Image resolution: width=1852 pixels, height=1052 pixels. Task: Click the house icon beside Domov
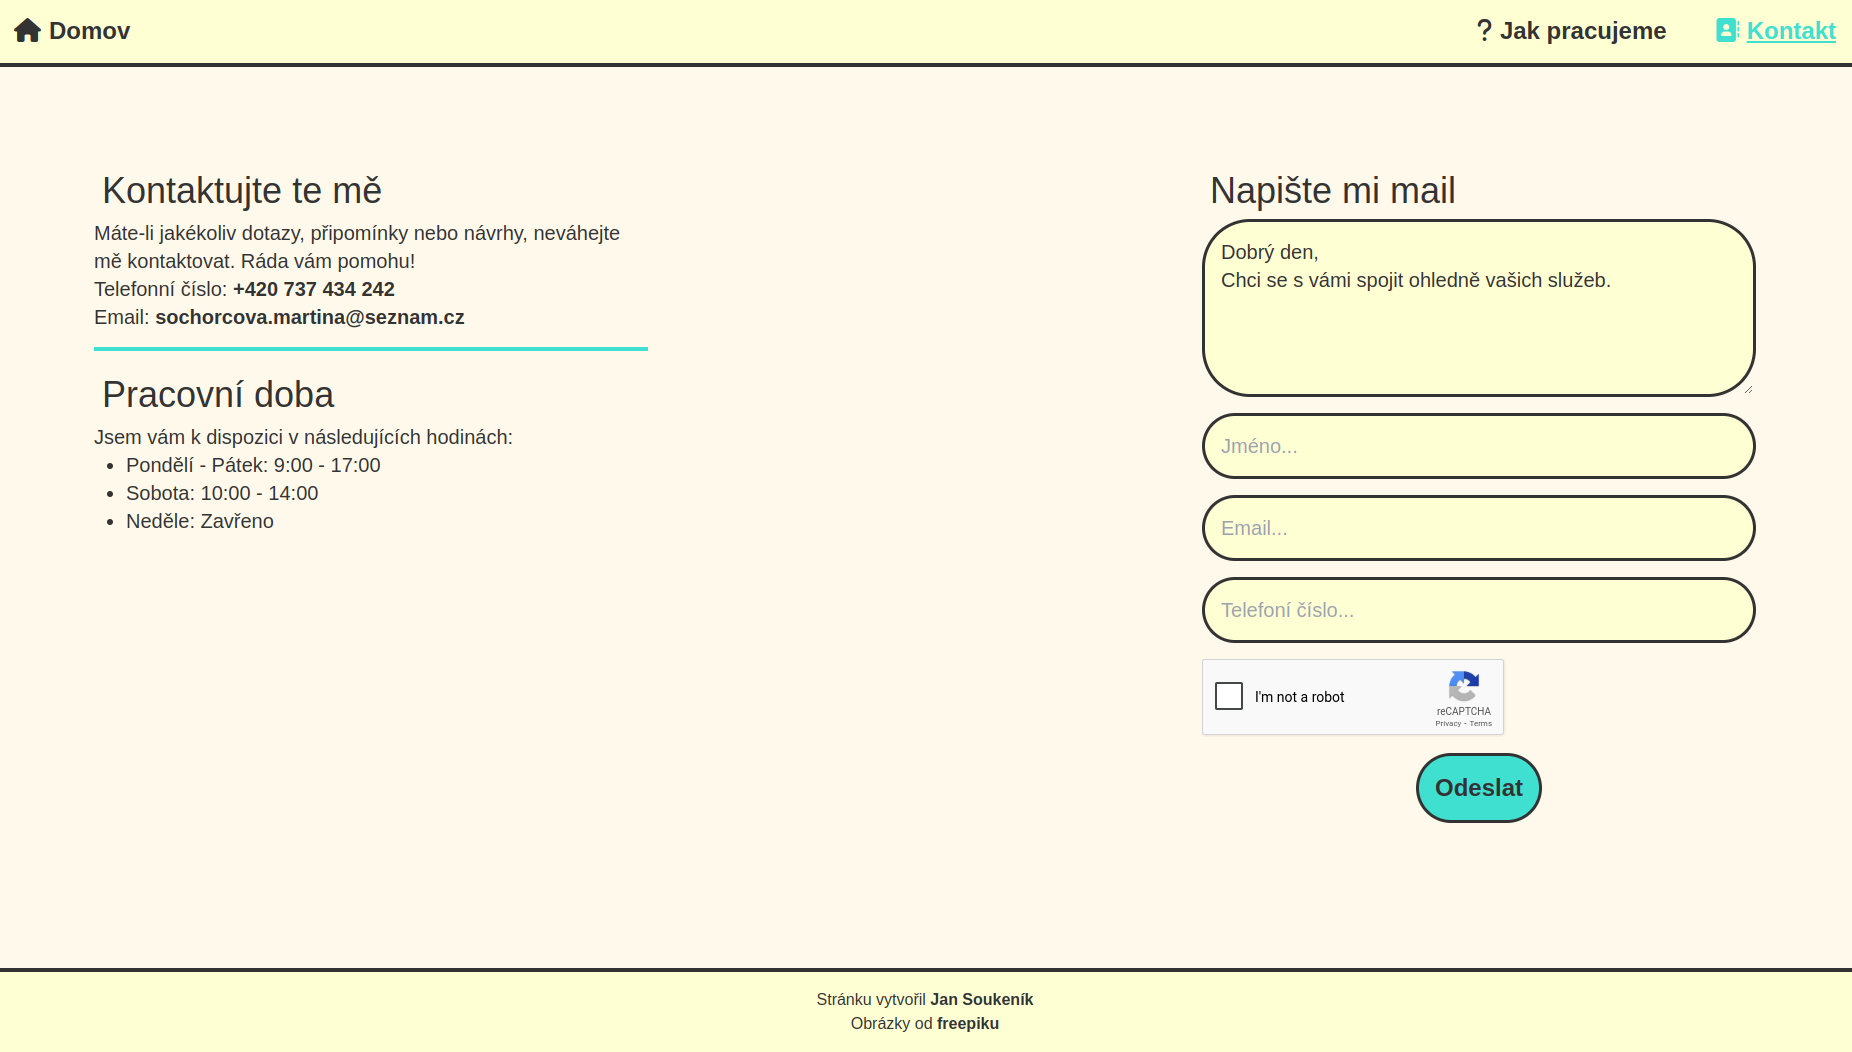(27, 31)
